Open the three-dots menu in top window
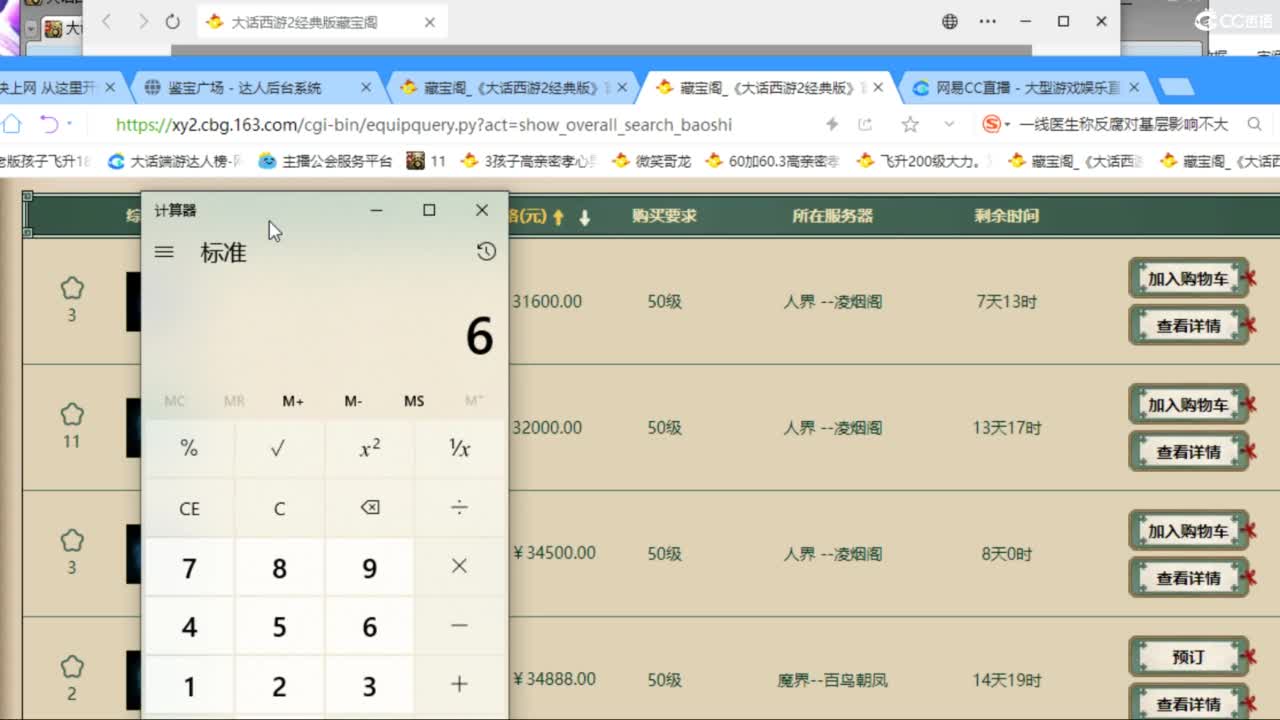The image size is (1280, 720). pos(988,21)
